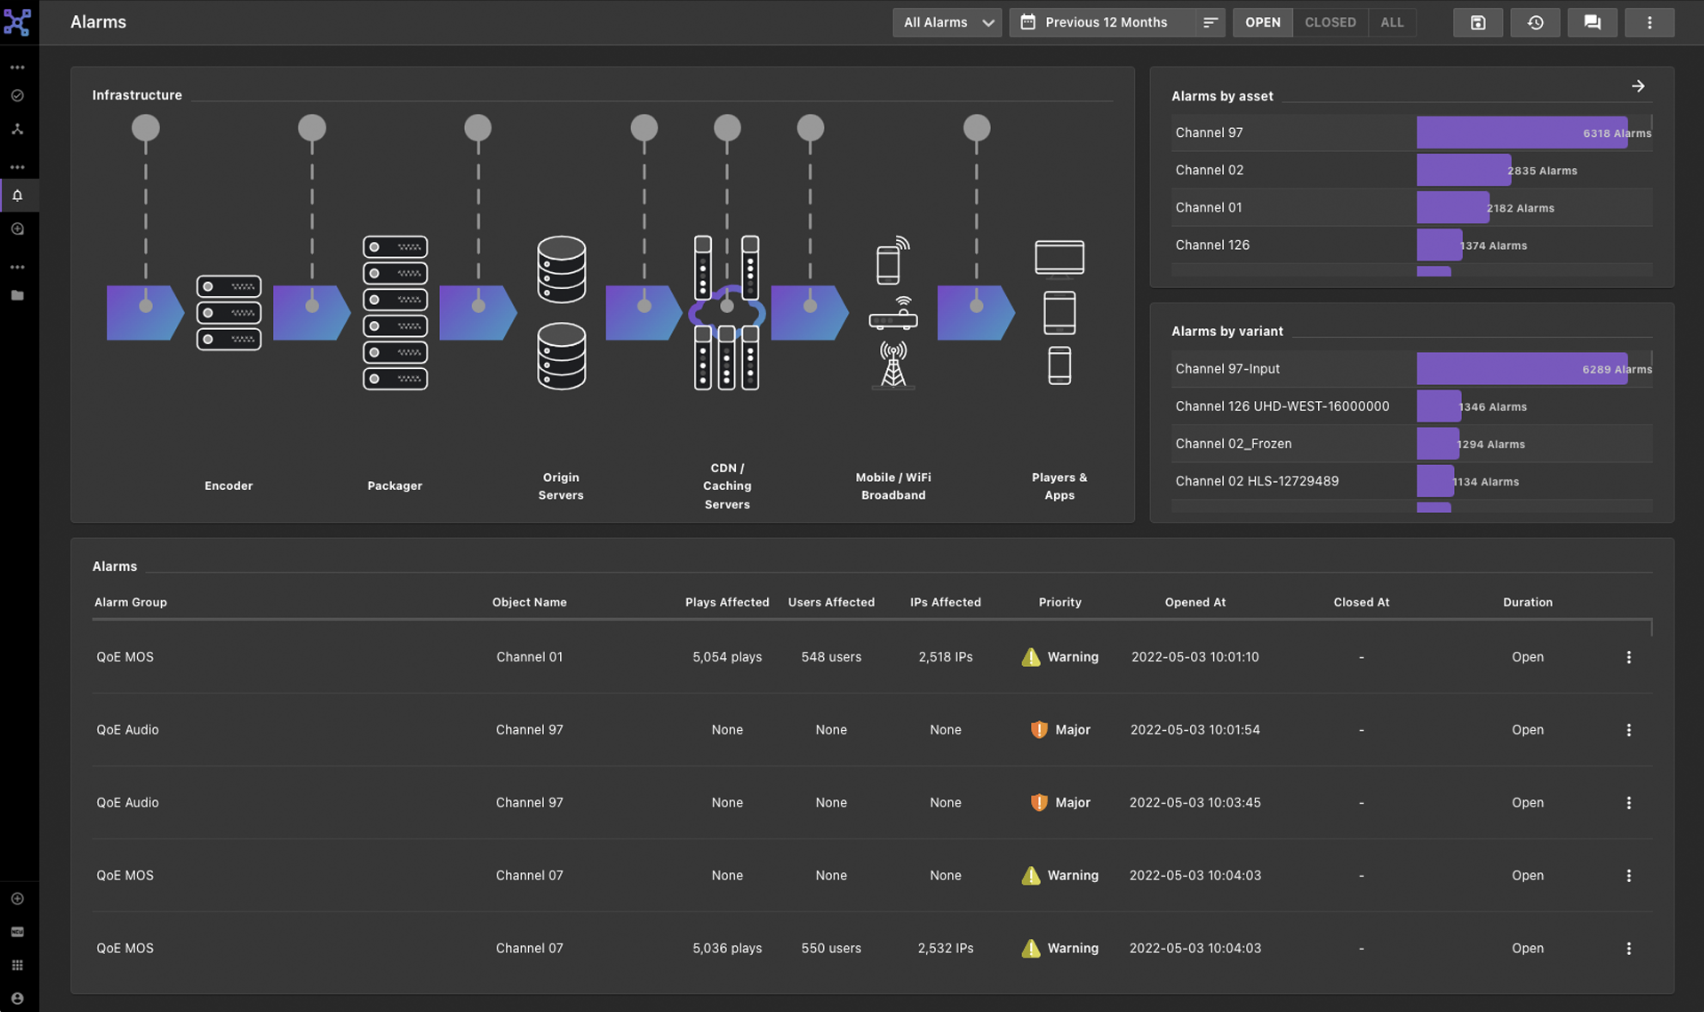Viewport: 1704px width, 1012px height.
Task: Sort by the Duration column header
Action: [x=1527, y=602]
